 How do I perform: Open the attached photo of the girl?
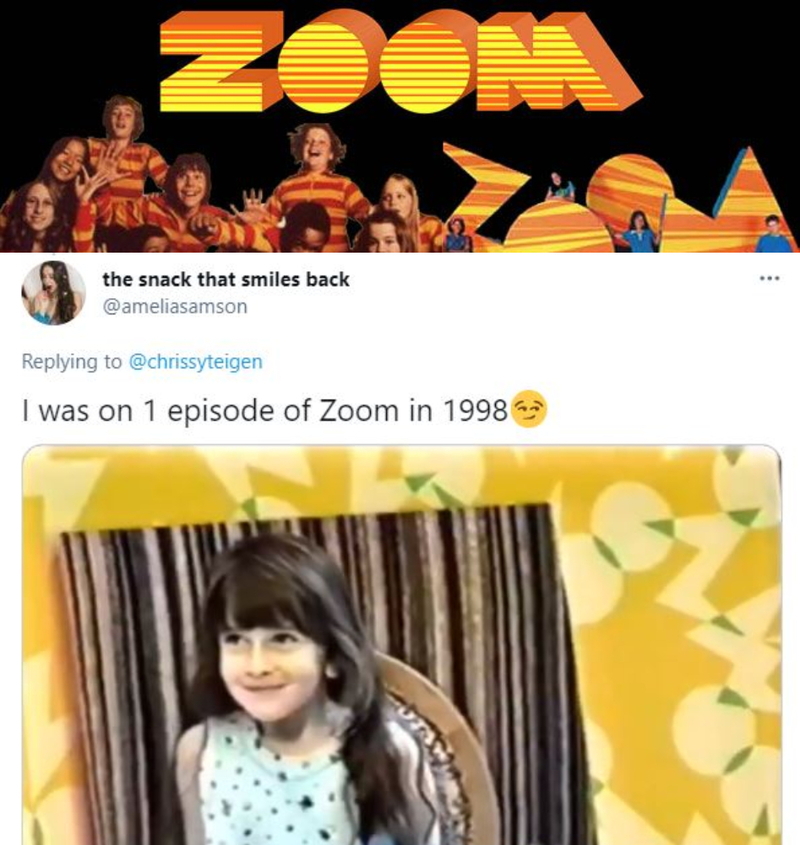pyautogui.click(x=402, y=645)
